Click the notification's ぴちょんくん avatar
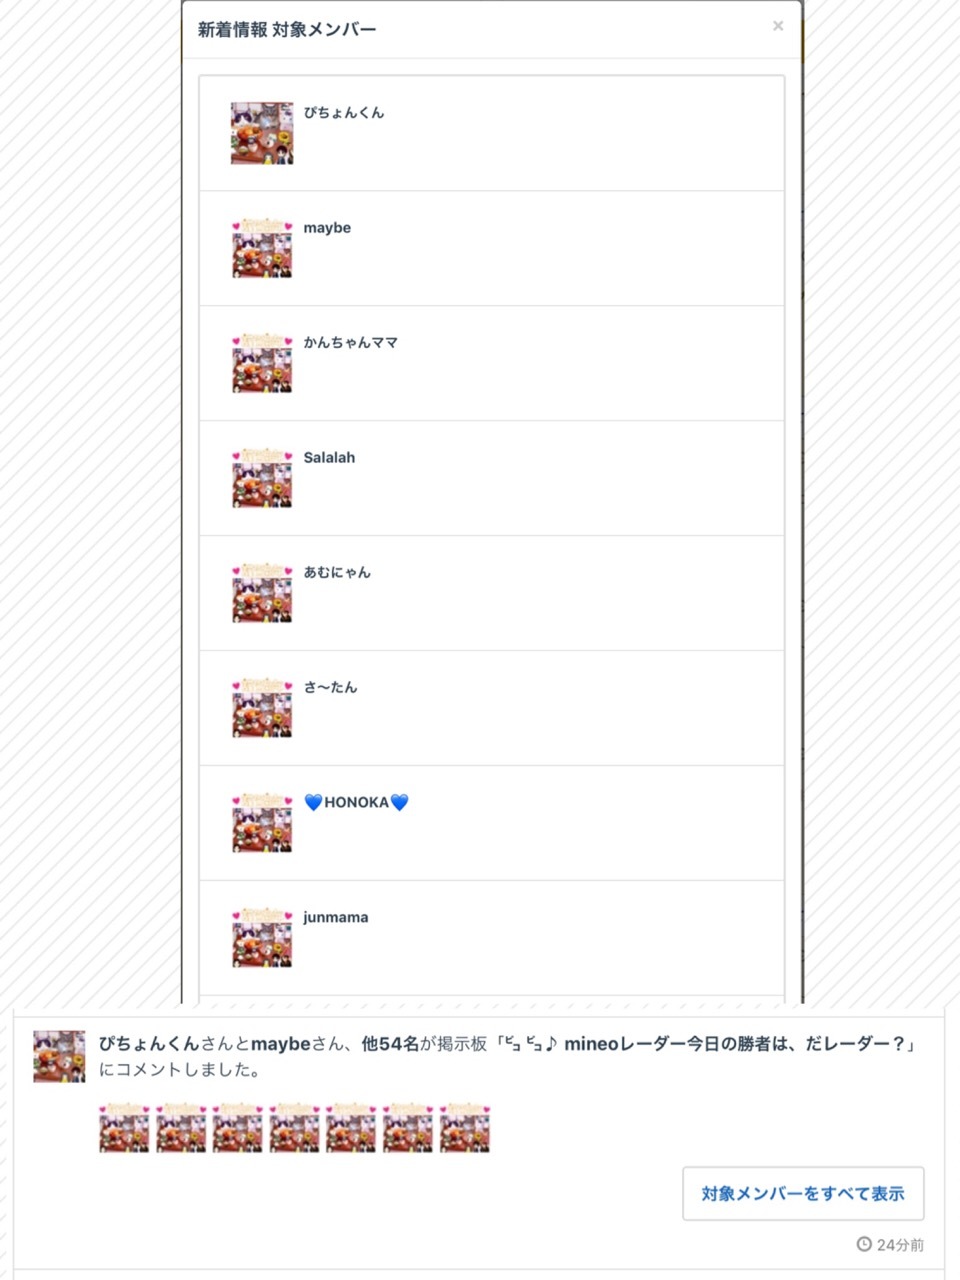The height and width of the screenshot is (1280, 960). [59, 1056]
